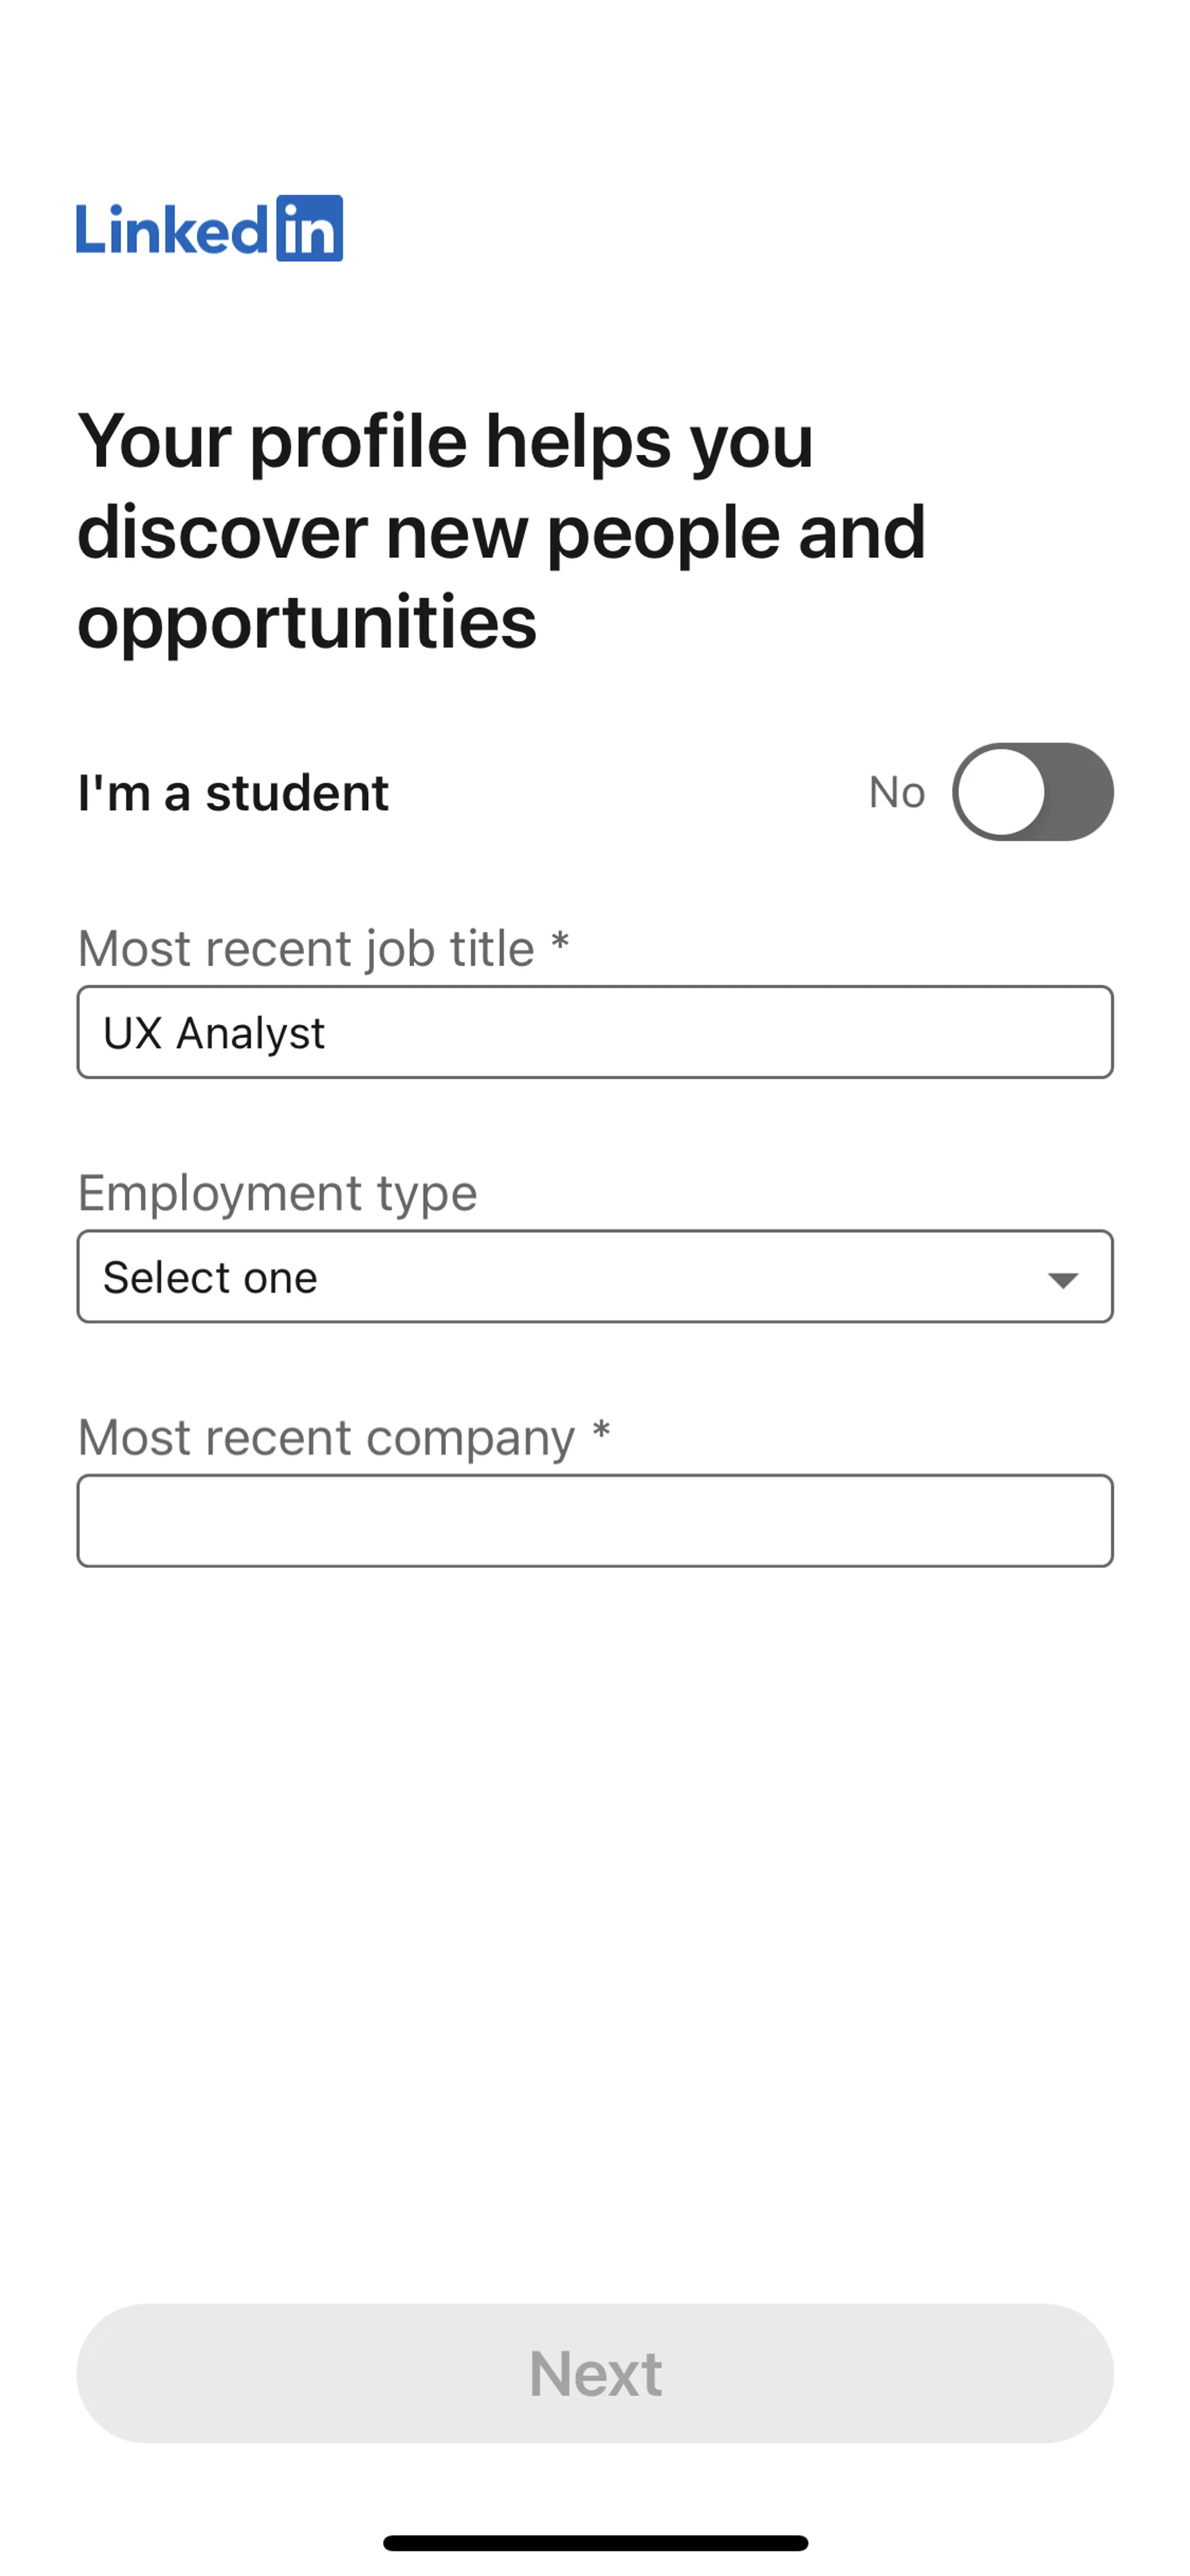This screenshot has width=1190, height=2576.
Task: Click the "I'm a student" label
Action: tap(233, 793)
